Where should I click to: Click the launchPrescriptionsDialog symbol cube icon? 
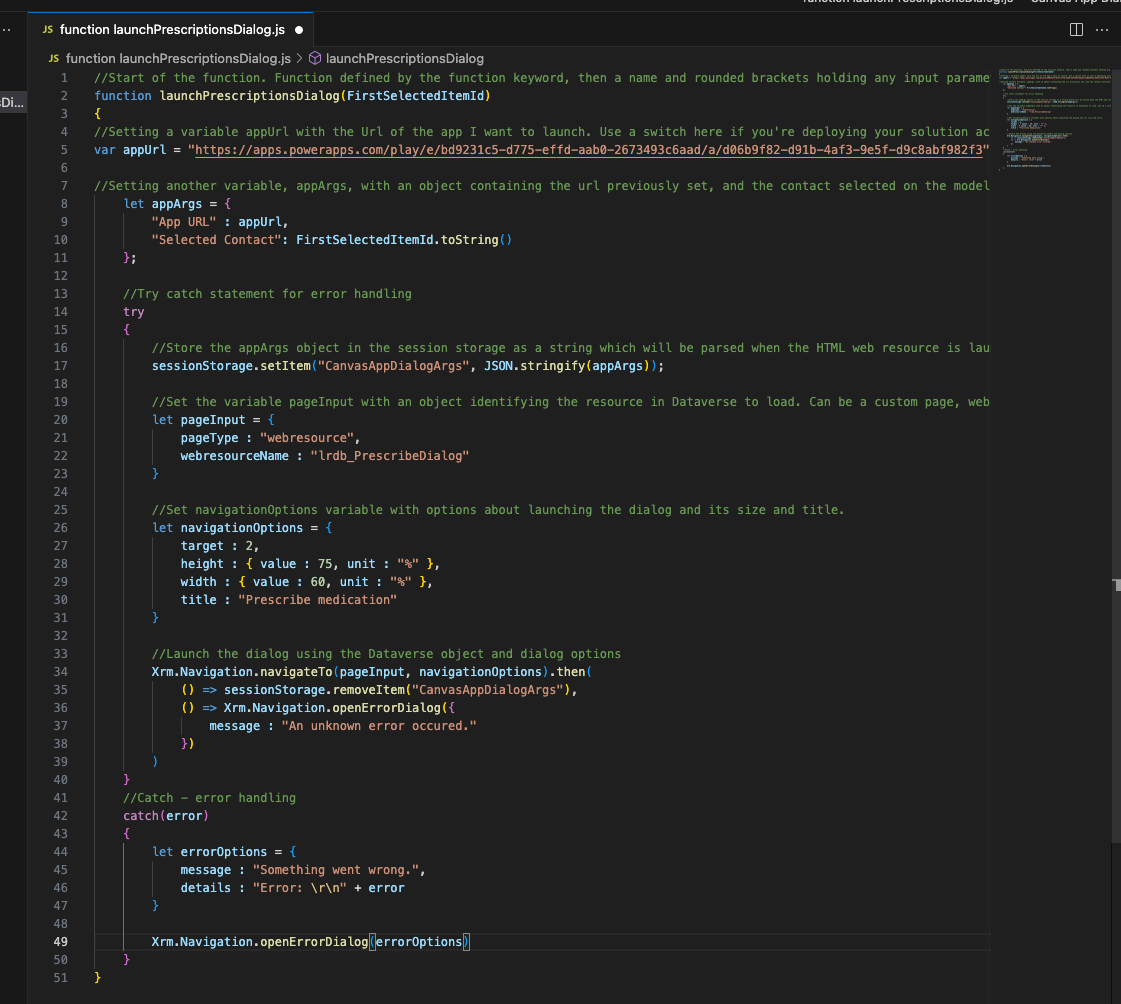coord(315,58)
